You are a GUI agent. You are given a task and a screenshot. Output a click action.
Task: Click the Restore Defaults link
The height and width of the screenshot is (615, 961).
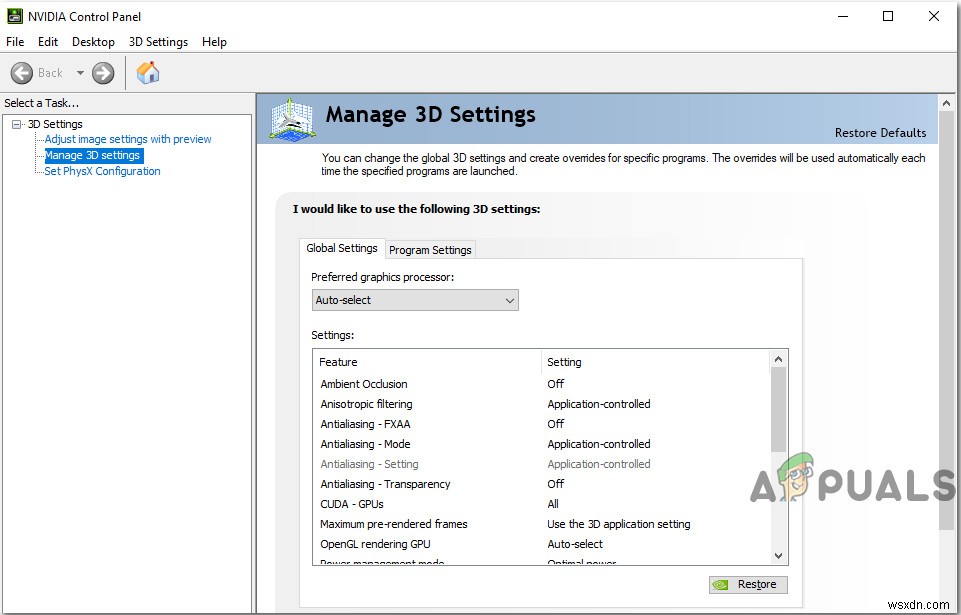coord(880,132)
